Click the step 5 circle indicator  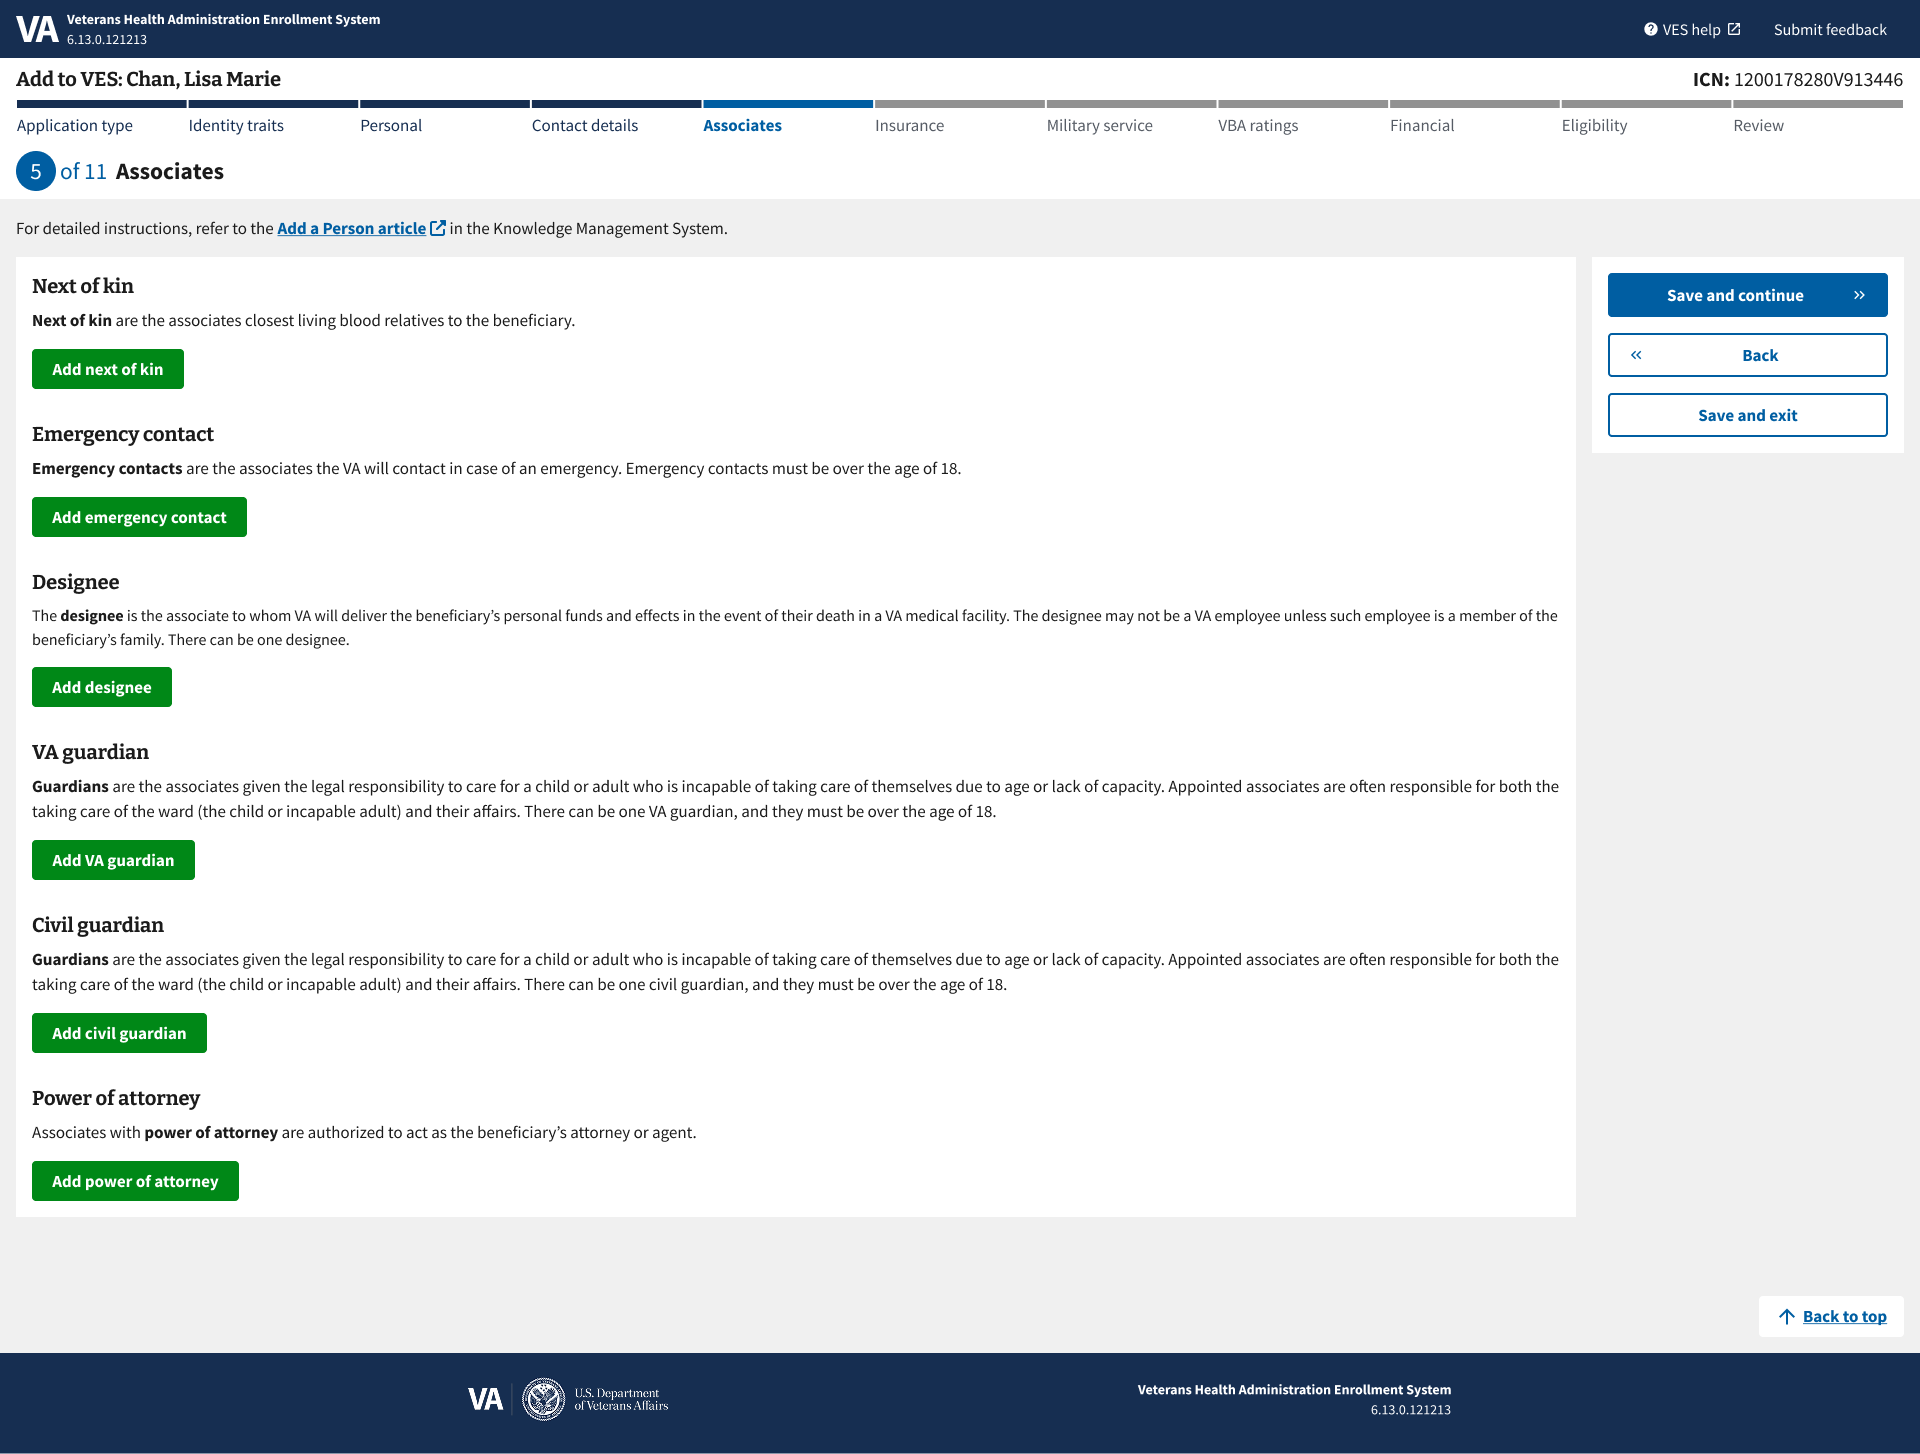[35, 171]
